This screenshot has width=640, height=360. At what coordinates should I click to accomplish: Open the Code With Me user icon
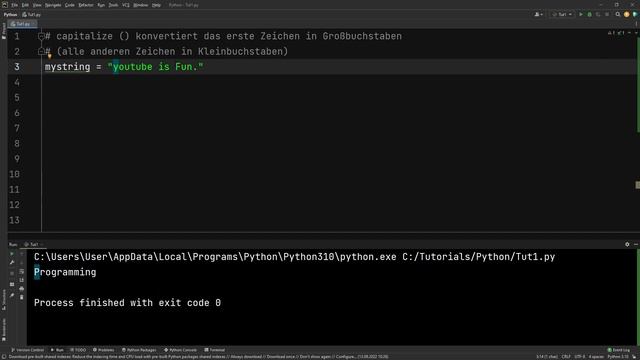pos(538,14)
